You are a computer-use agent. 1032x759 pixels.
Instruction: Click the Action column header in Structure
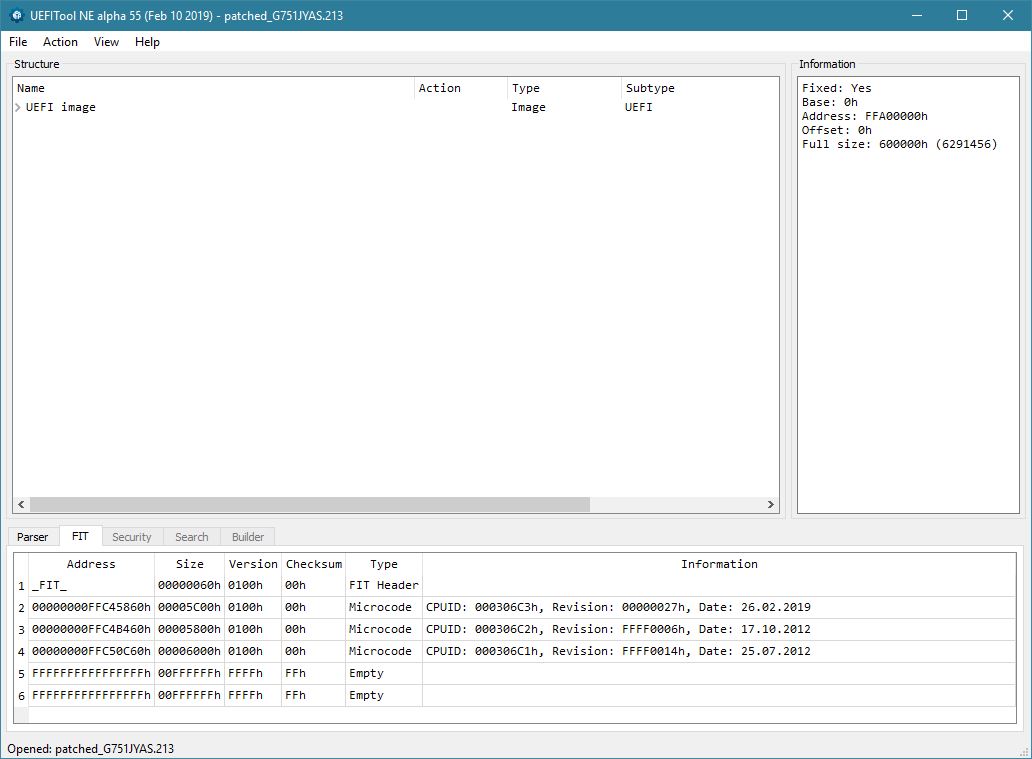461,88
